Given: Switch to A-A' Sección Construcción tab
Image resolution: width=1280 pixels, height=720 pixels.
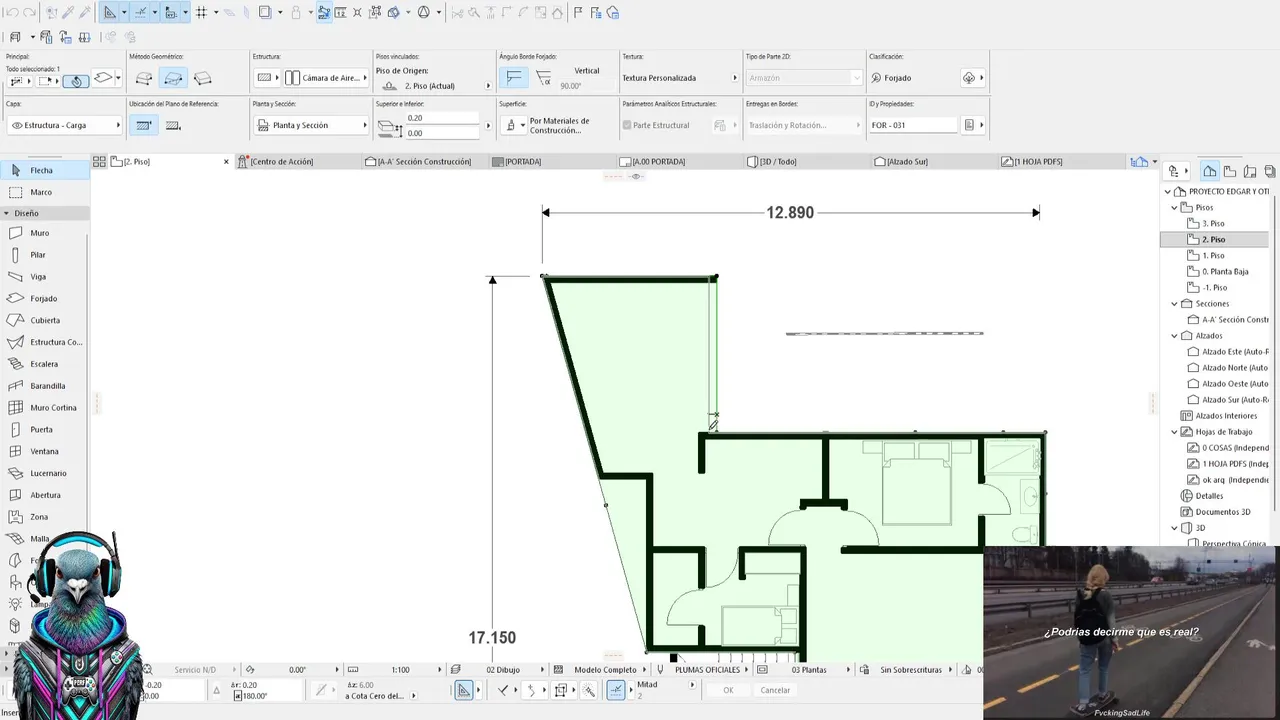Looking at the screenshot, I should (424, 161).
